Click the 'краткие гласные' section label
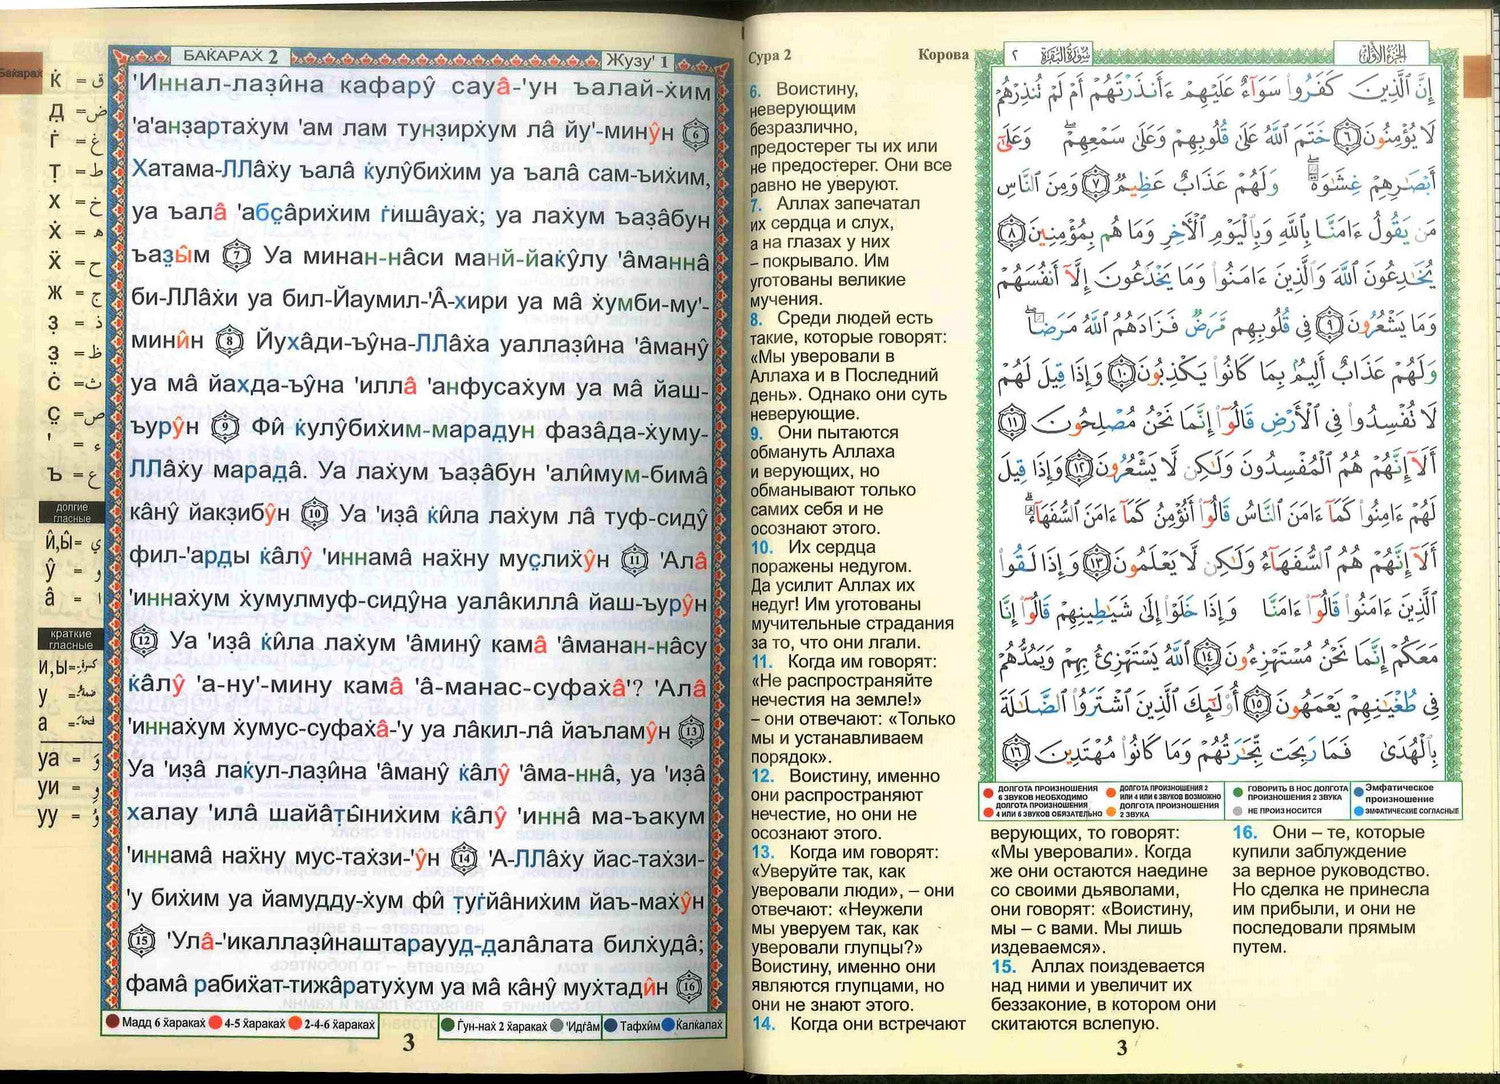 coord(71,639)
